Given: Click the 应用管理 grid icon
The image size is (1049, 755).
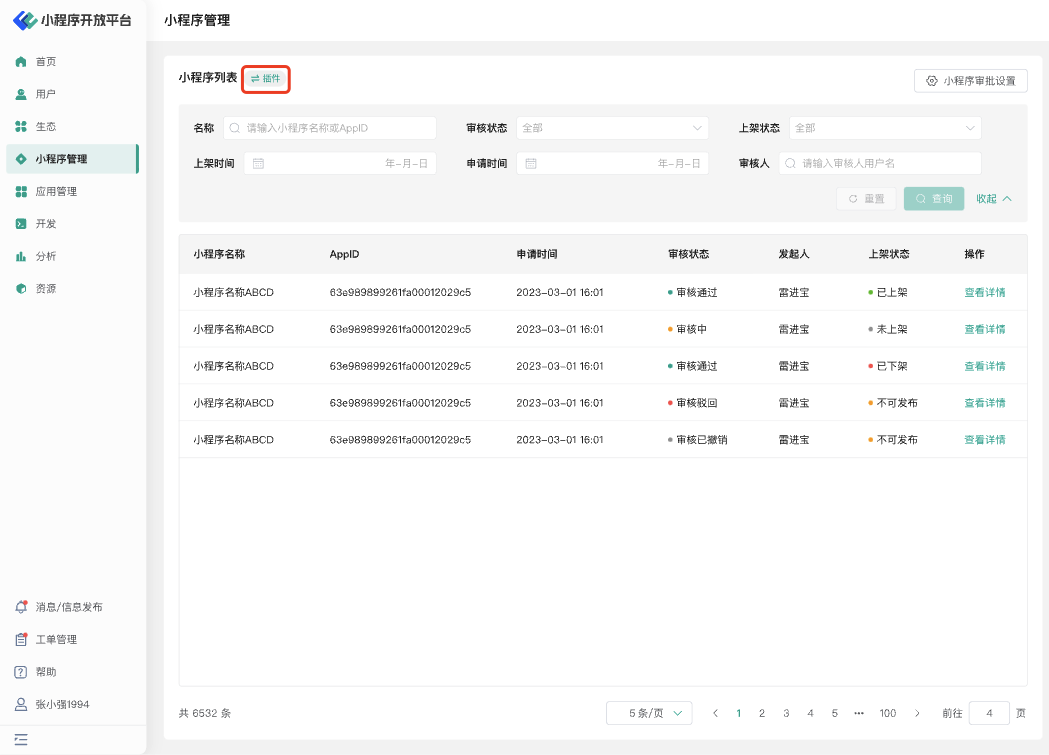Looking at the screenshot, I should click(x=21, y=192).
